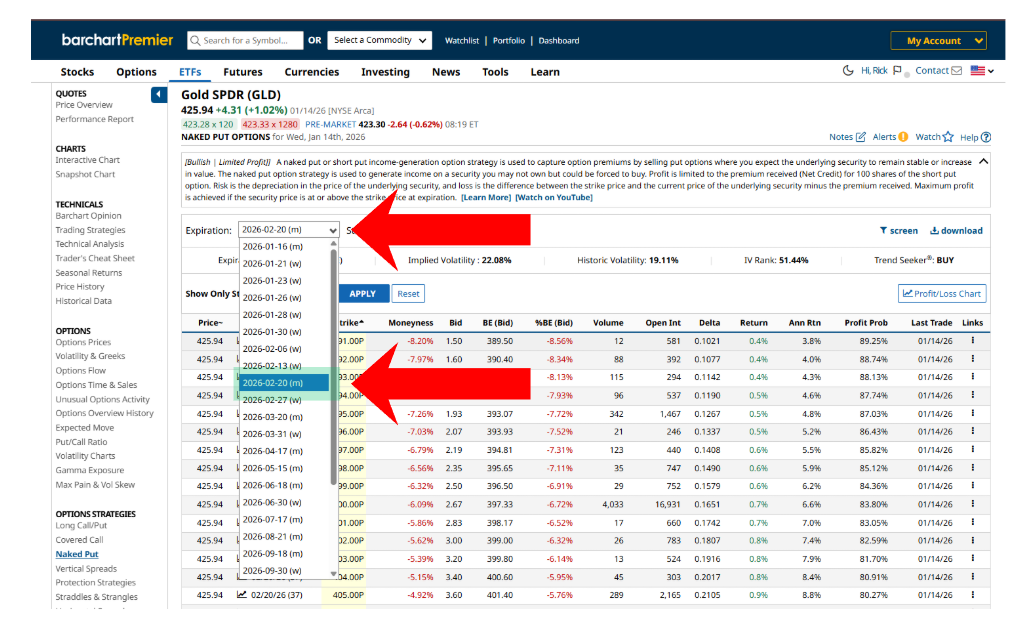Open the My Account dropdown
This screenshot has height=622, width=1031.
[938, 41]
